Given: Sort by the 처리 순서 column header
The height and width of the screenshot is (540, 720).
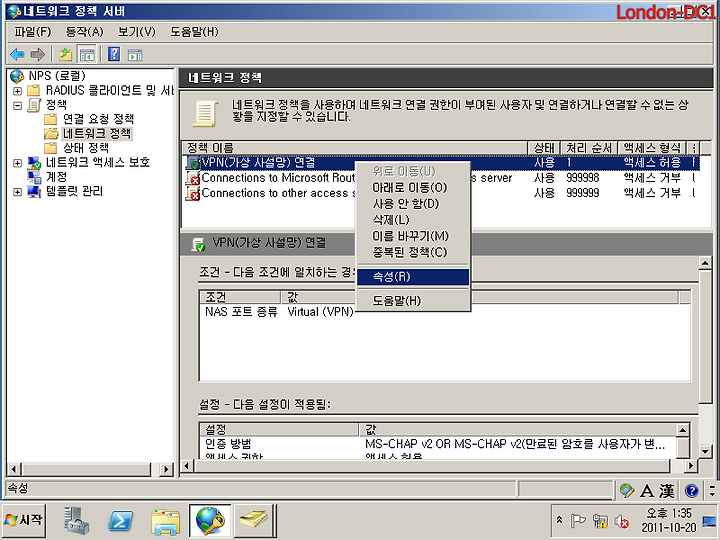Looking at the screenshot, I should pyautogui.click(x=589, y=148).
